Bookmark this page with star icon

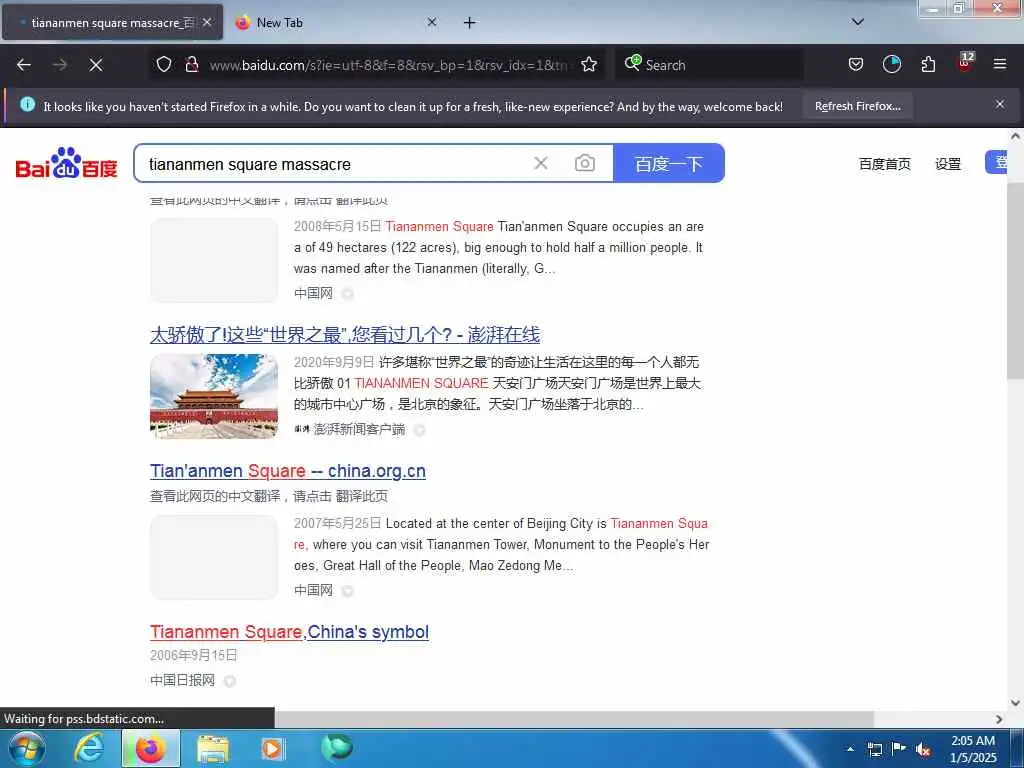point(589,64)
